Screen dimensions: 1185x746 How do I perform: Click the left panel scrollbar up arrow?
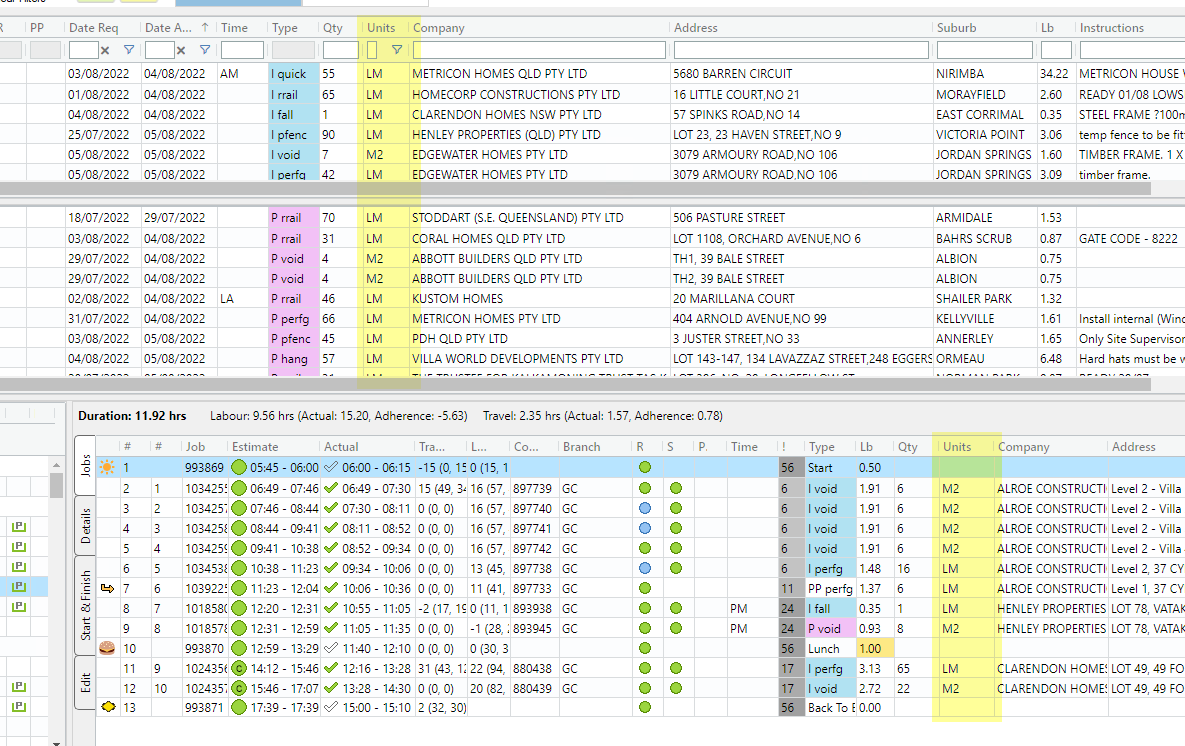57,464
